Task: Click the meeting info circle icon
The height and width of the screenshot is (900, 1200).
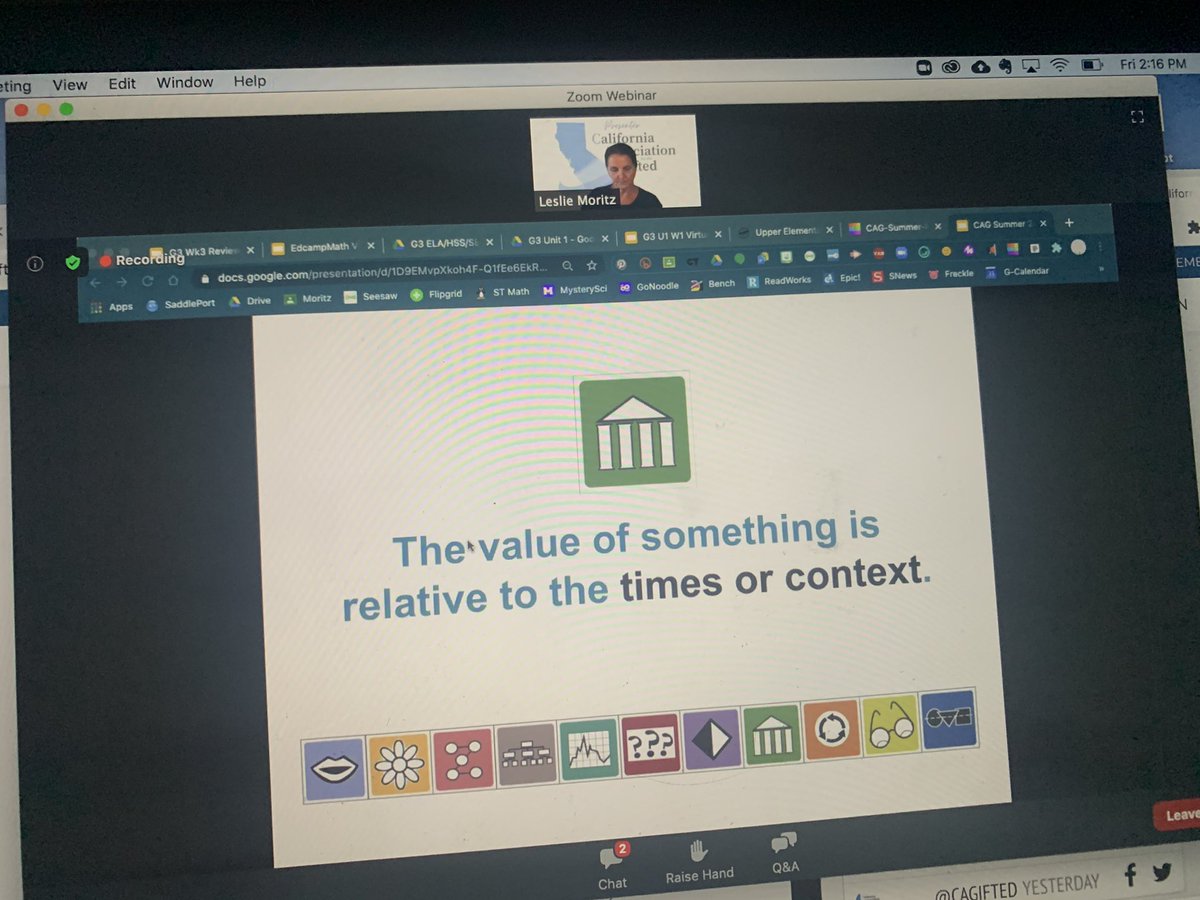Action: tap(35, 264)
